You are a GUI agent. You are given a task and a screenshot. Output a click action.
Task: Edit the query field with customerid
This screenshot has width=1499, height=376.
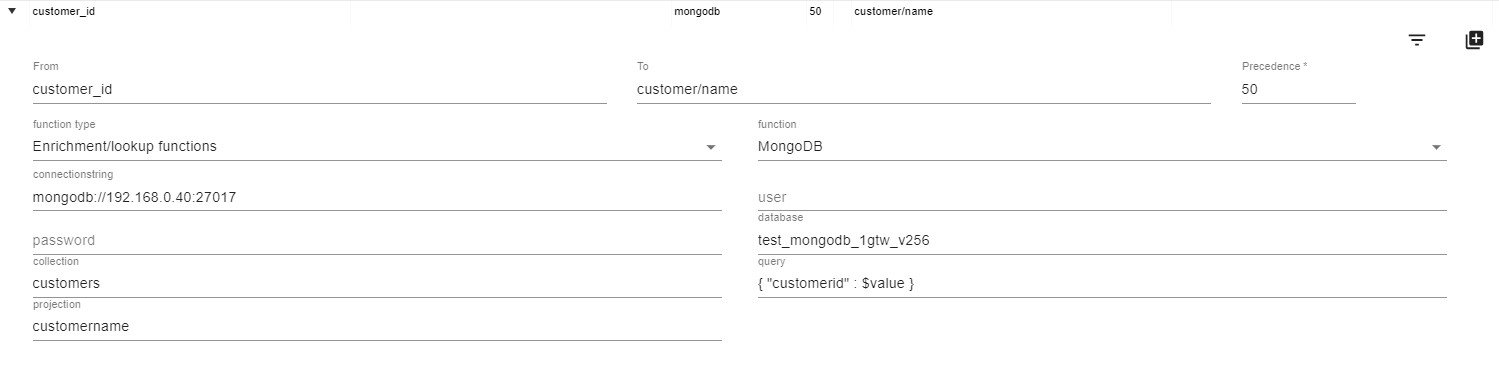(1102, 283)
